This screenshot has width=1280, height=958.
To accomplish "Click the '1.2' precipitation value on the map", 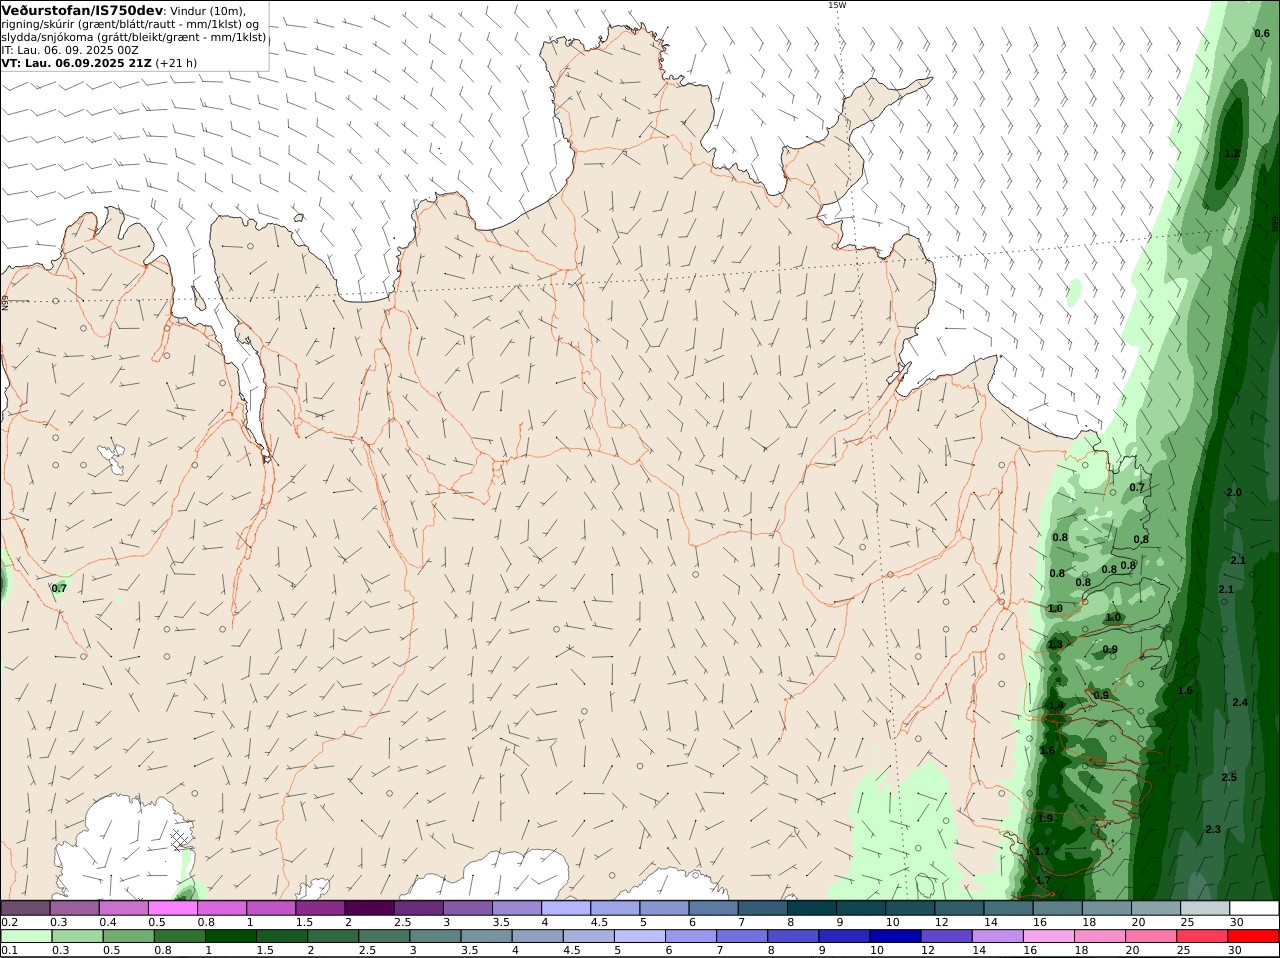I will [1232, 153].
